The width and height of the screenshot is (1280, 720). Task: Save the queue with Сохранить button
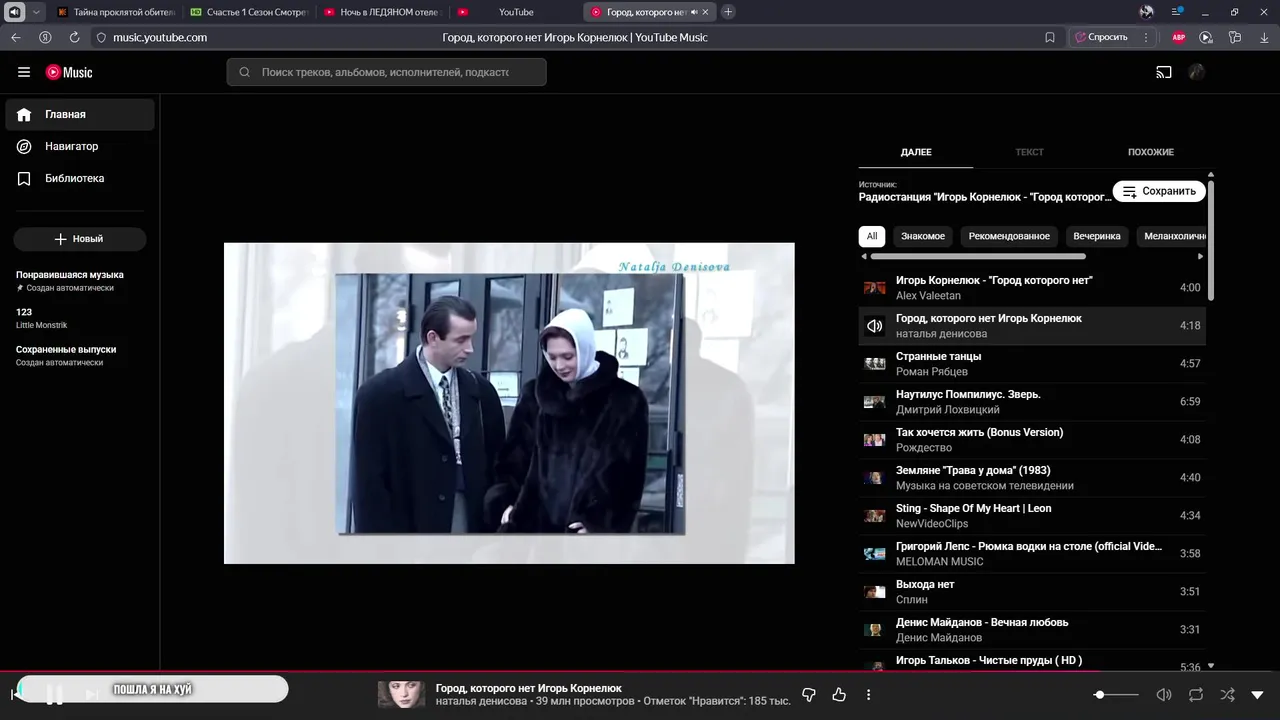pyautogui.click(x=1159, y=191)
